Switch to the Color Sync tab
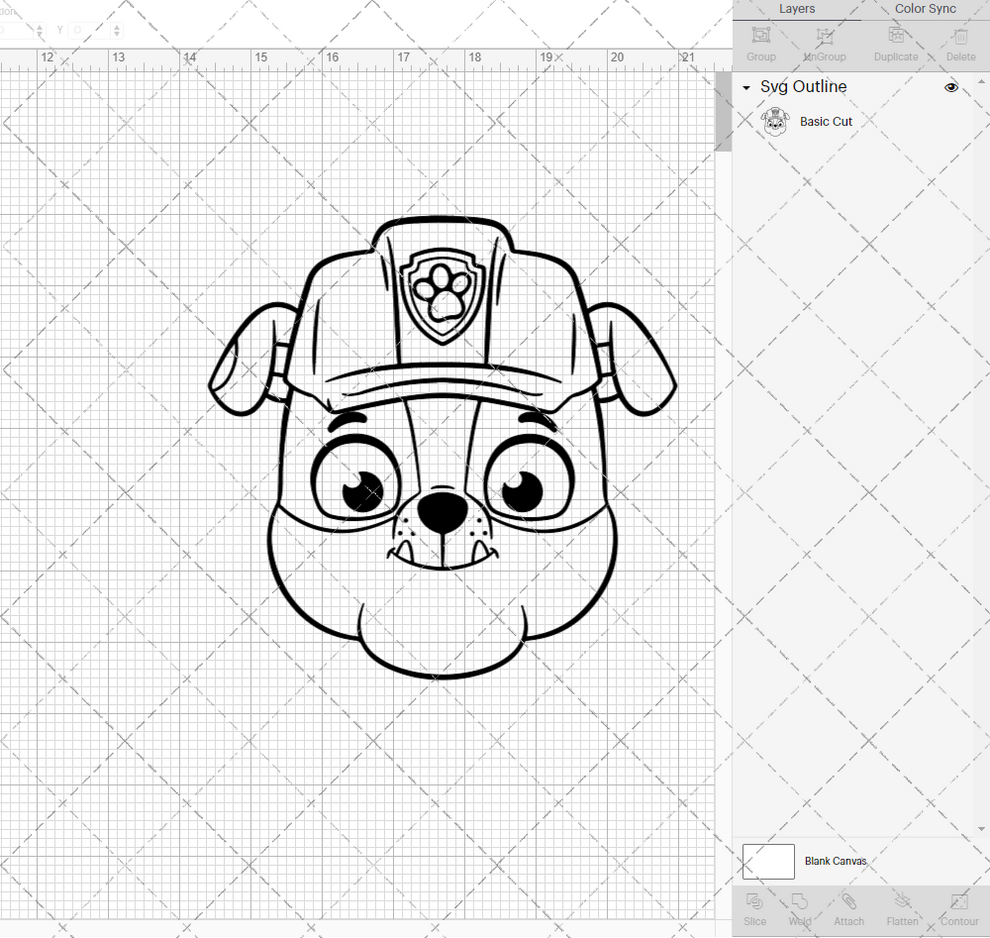Image resolution: width=990 pixels, height=938 pixels. pyautogui.click(x=924, y=9)
